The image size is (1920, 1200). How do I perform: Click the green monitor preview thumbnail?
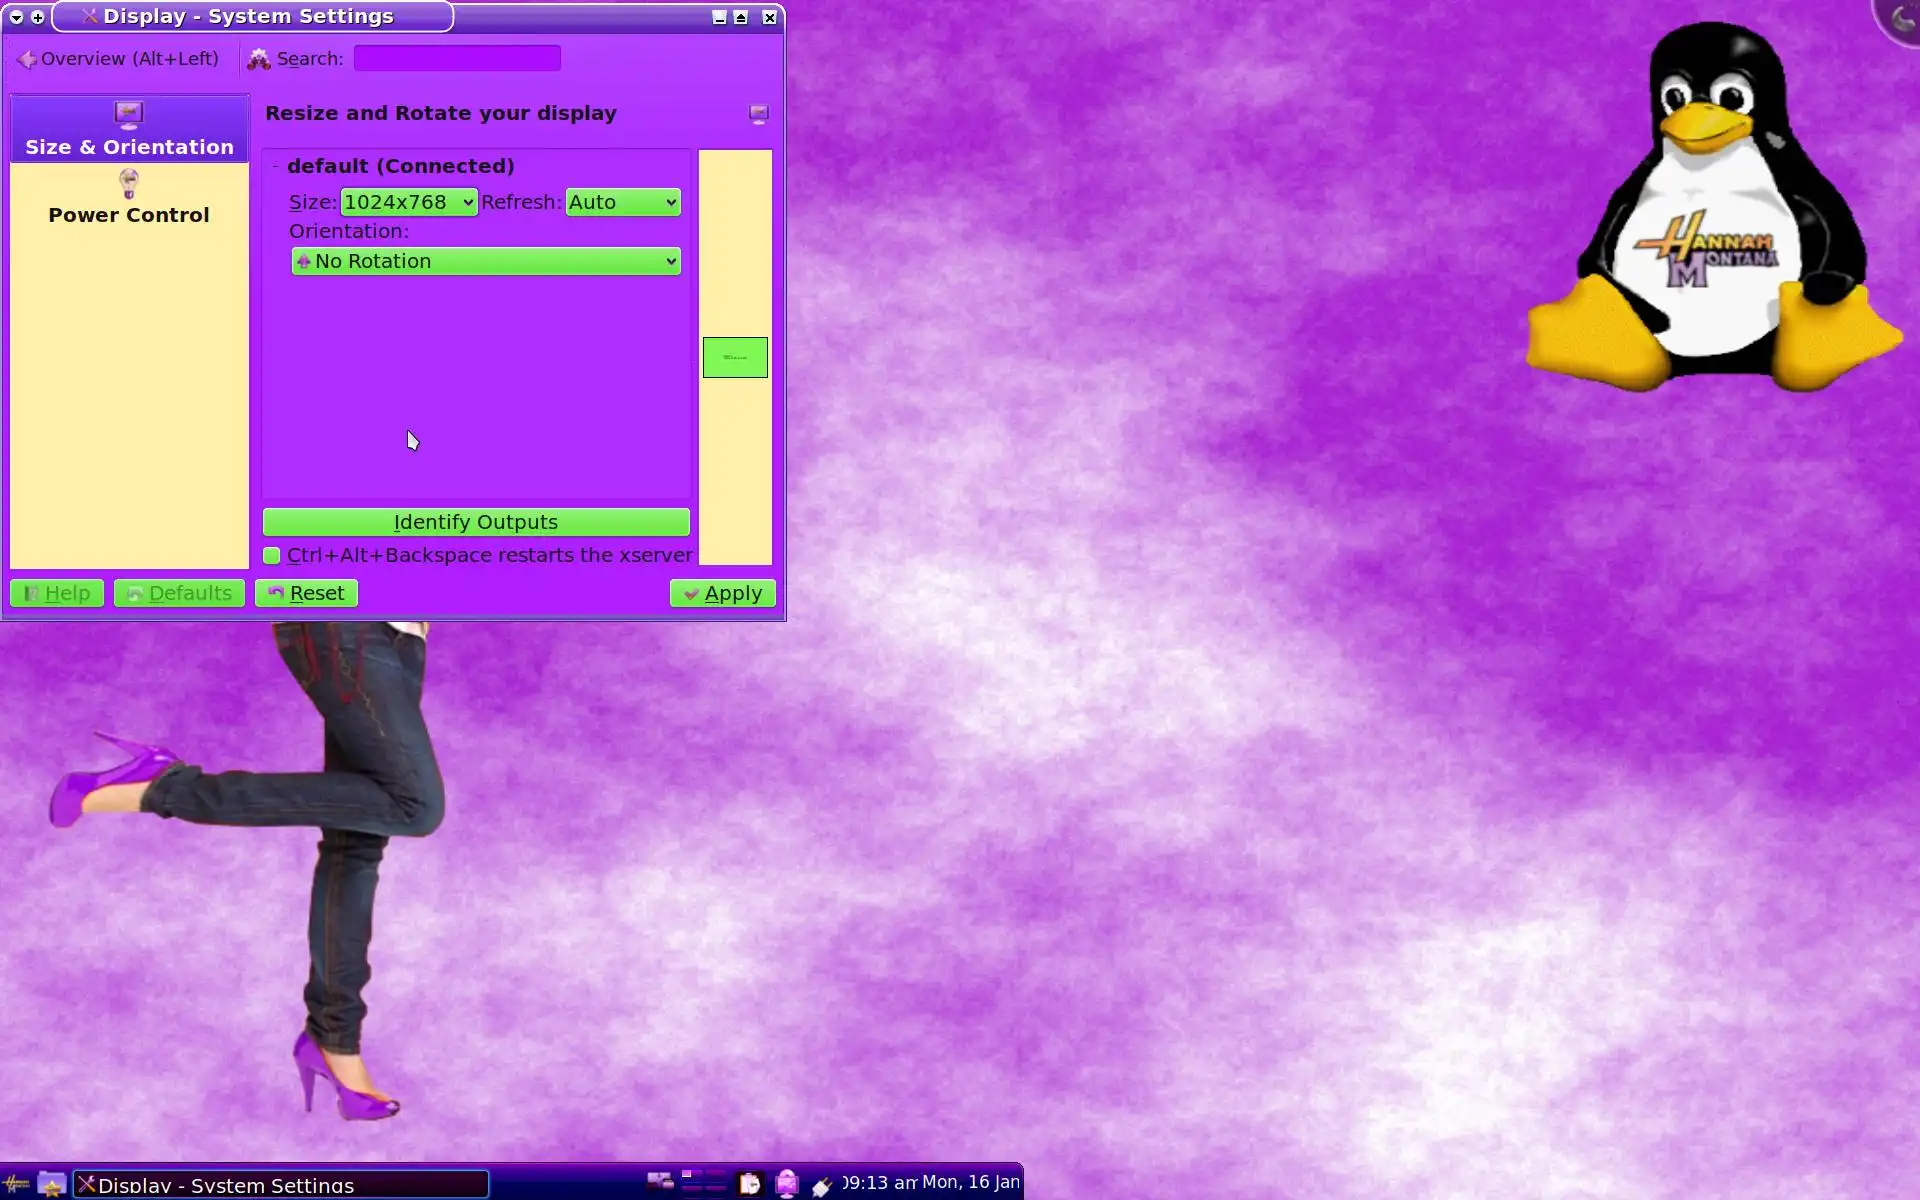[x=735, y=357]
